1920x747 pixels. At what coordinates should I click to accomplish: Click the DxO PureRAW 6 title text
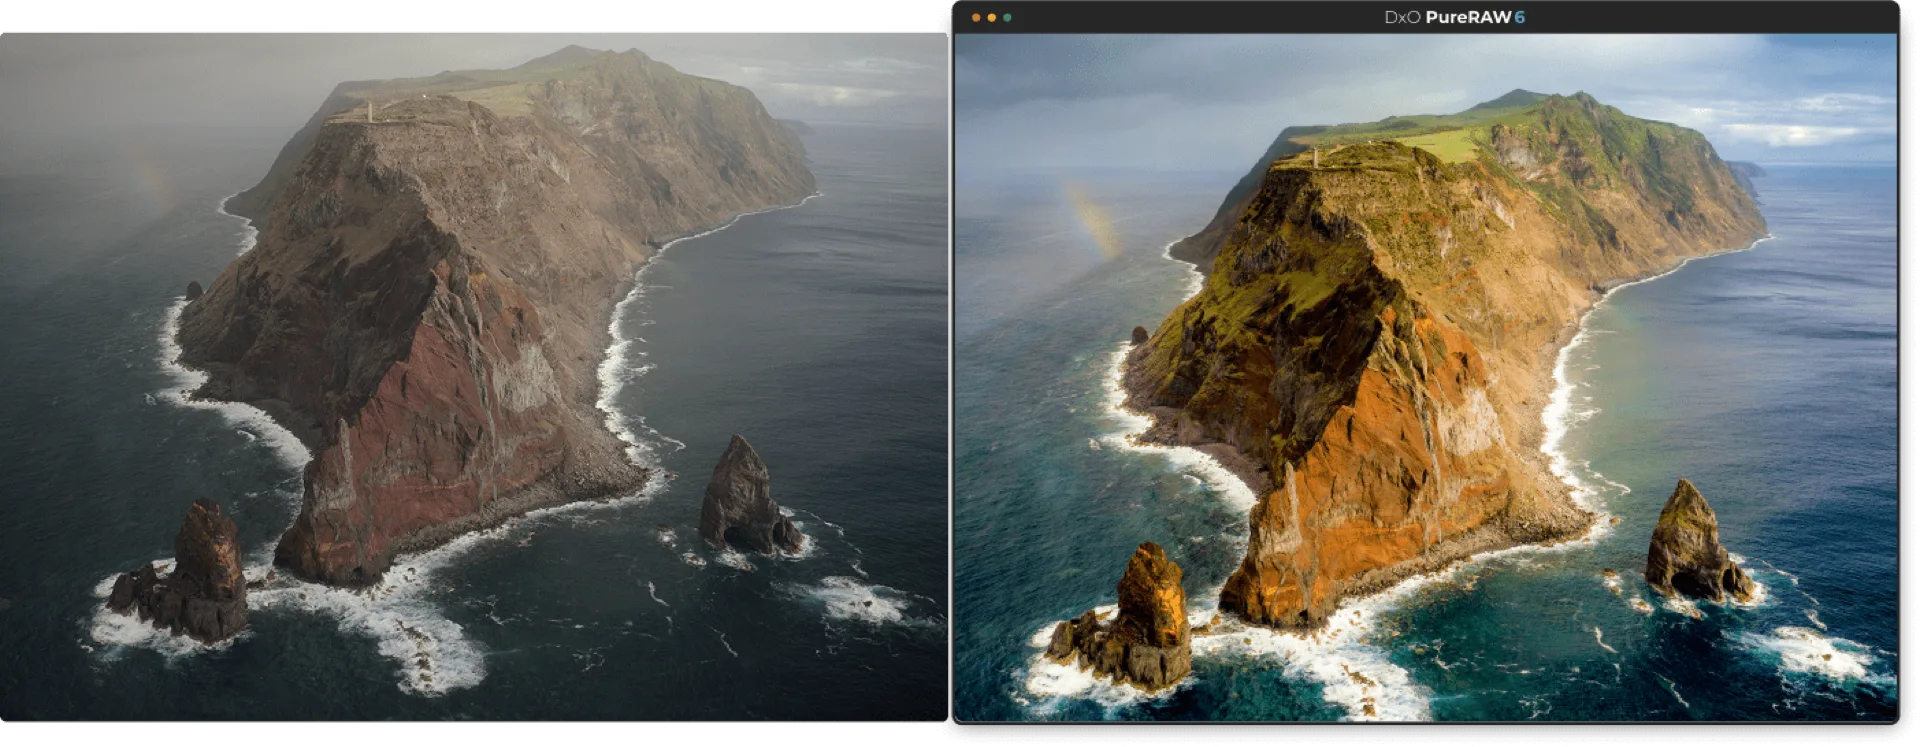tap(1454, 17)
